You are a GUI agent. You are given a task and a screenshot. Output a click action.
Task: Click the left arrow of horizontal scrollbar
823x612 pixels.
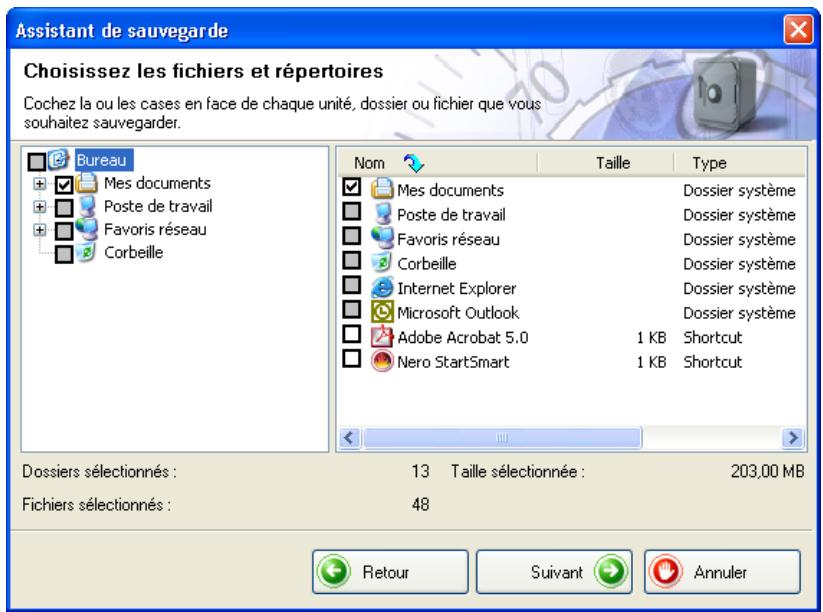click(x=350, y=437)
